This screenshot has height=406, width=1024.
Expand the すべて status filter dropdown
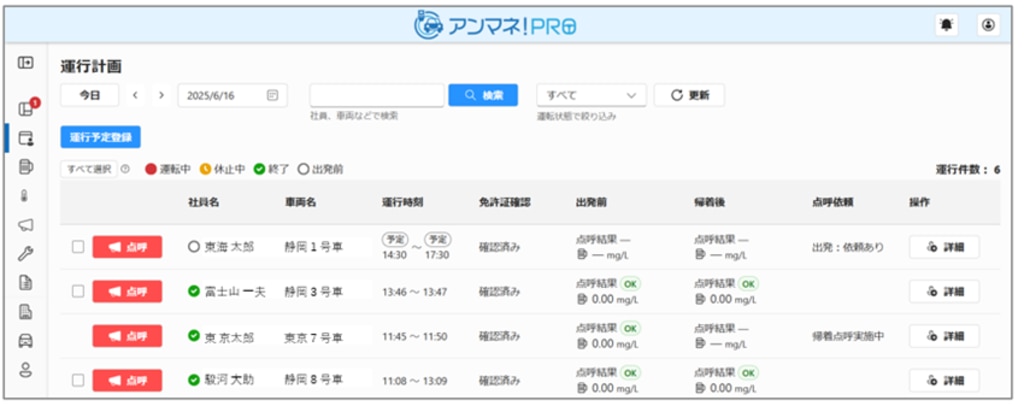click(x=590, y=95)
